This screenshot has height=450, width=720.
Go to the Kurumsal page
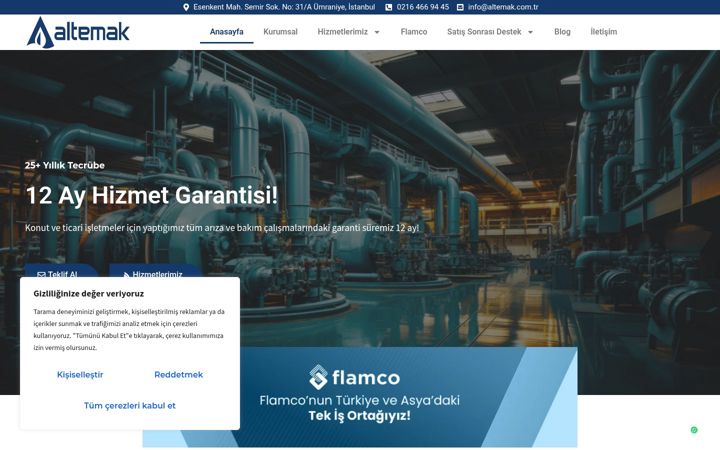tap(280, 32)
